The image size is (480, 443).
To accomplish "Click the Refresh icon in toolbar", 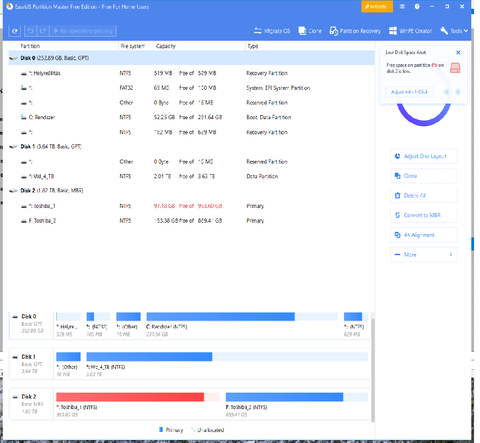I will coord(15,31).
